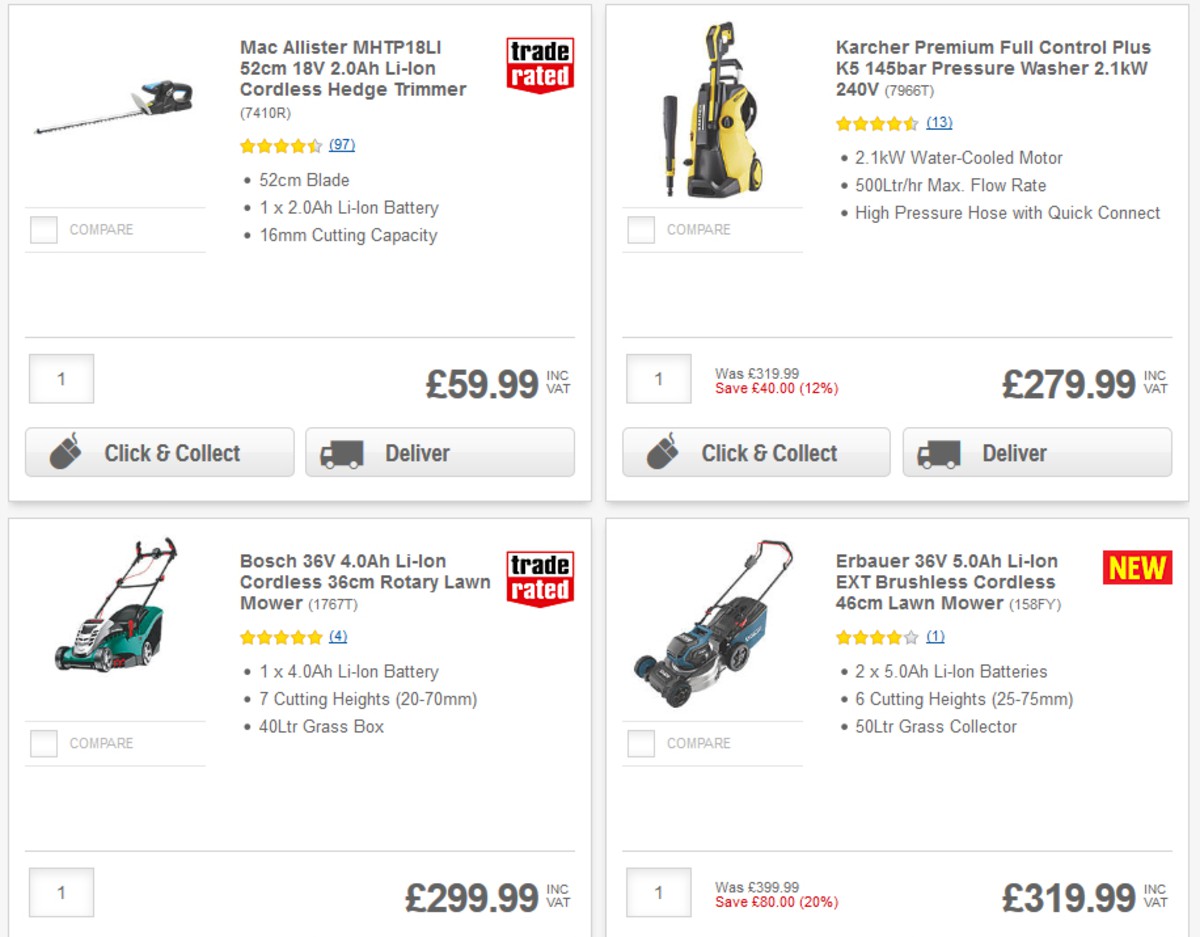Enable Compare for the Karcher pressure washer
1200x937 pixels.
click(641, 230)
